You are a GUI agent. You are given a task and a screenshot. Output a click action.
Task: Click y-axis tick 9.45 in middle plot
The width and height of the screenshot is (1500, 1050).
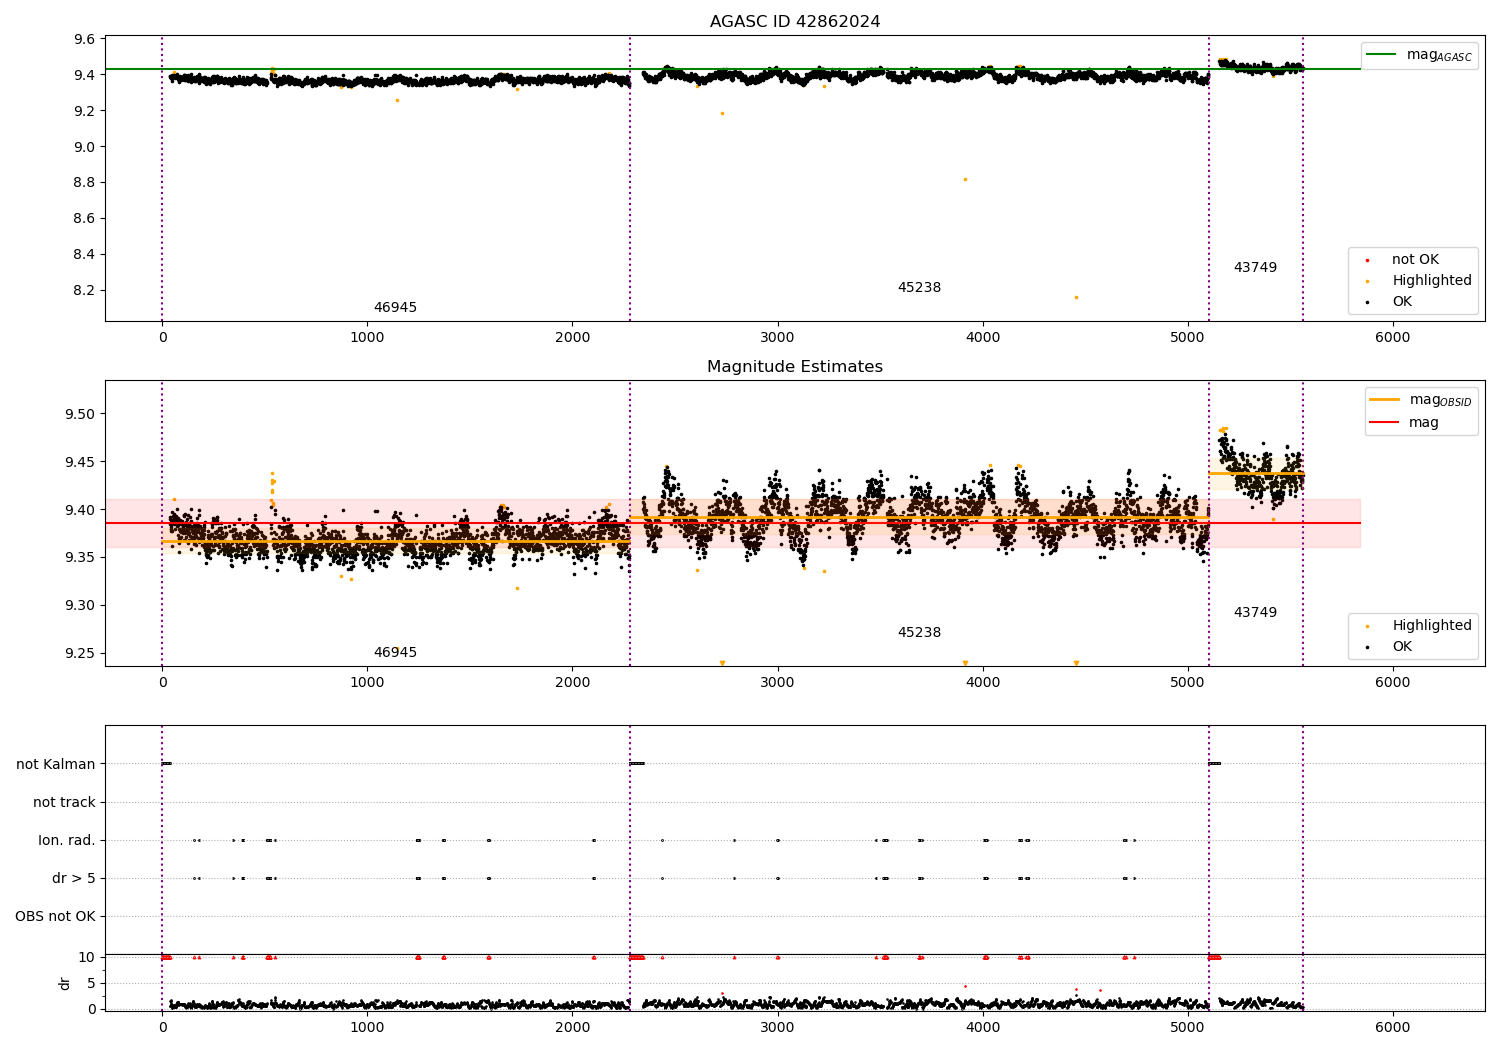coord(81,462)
